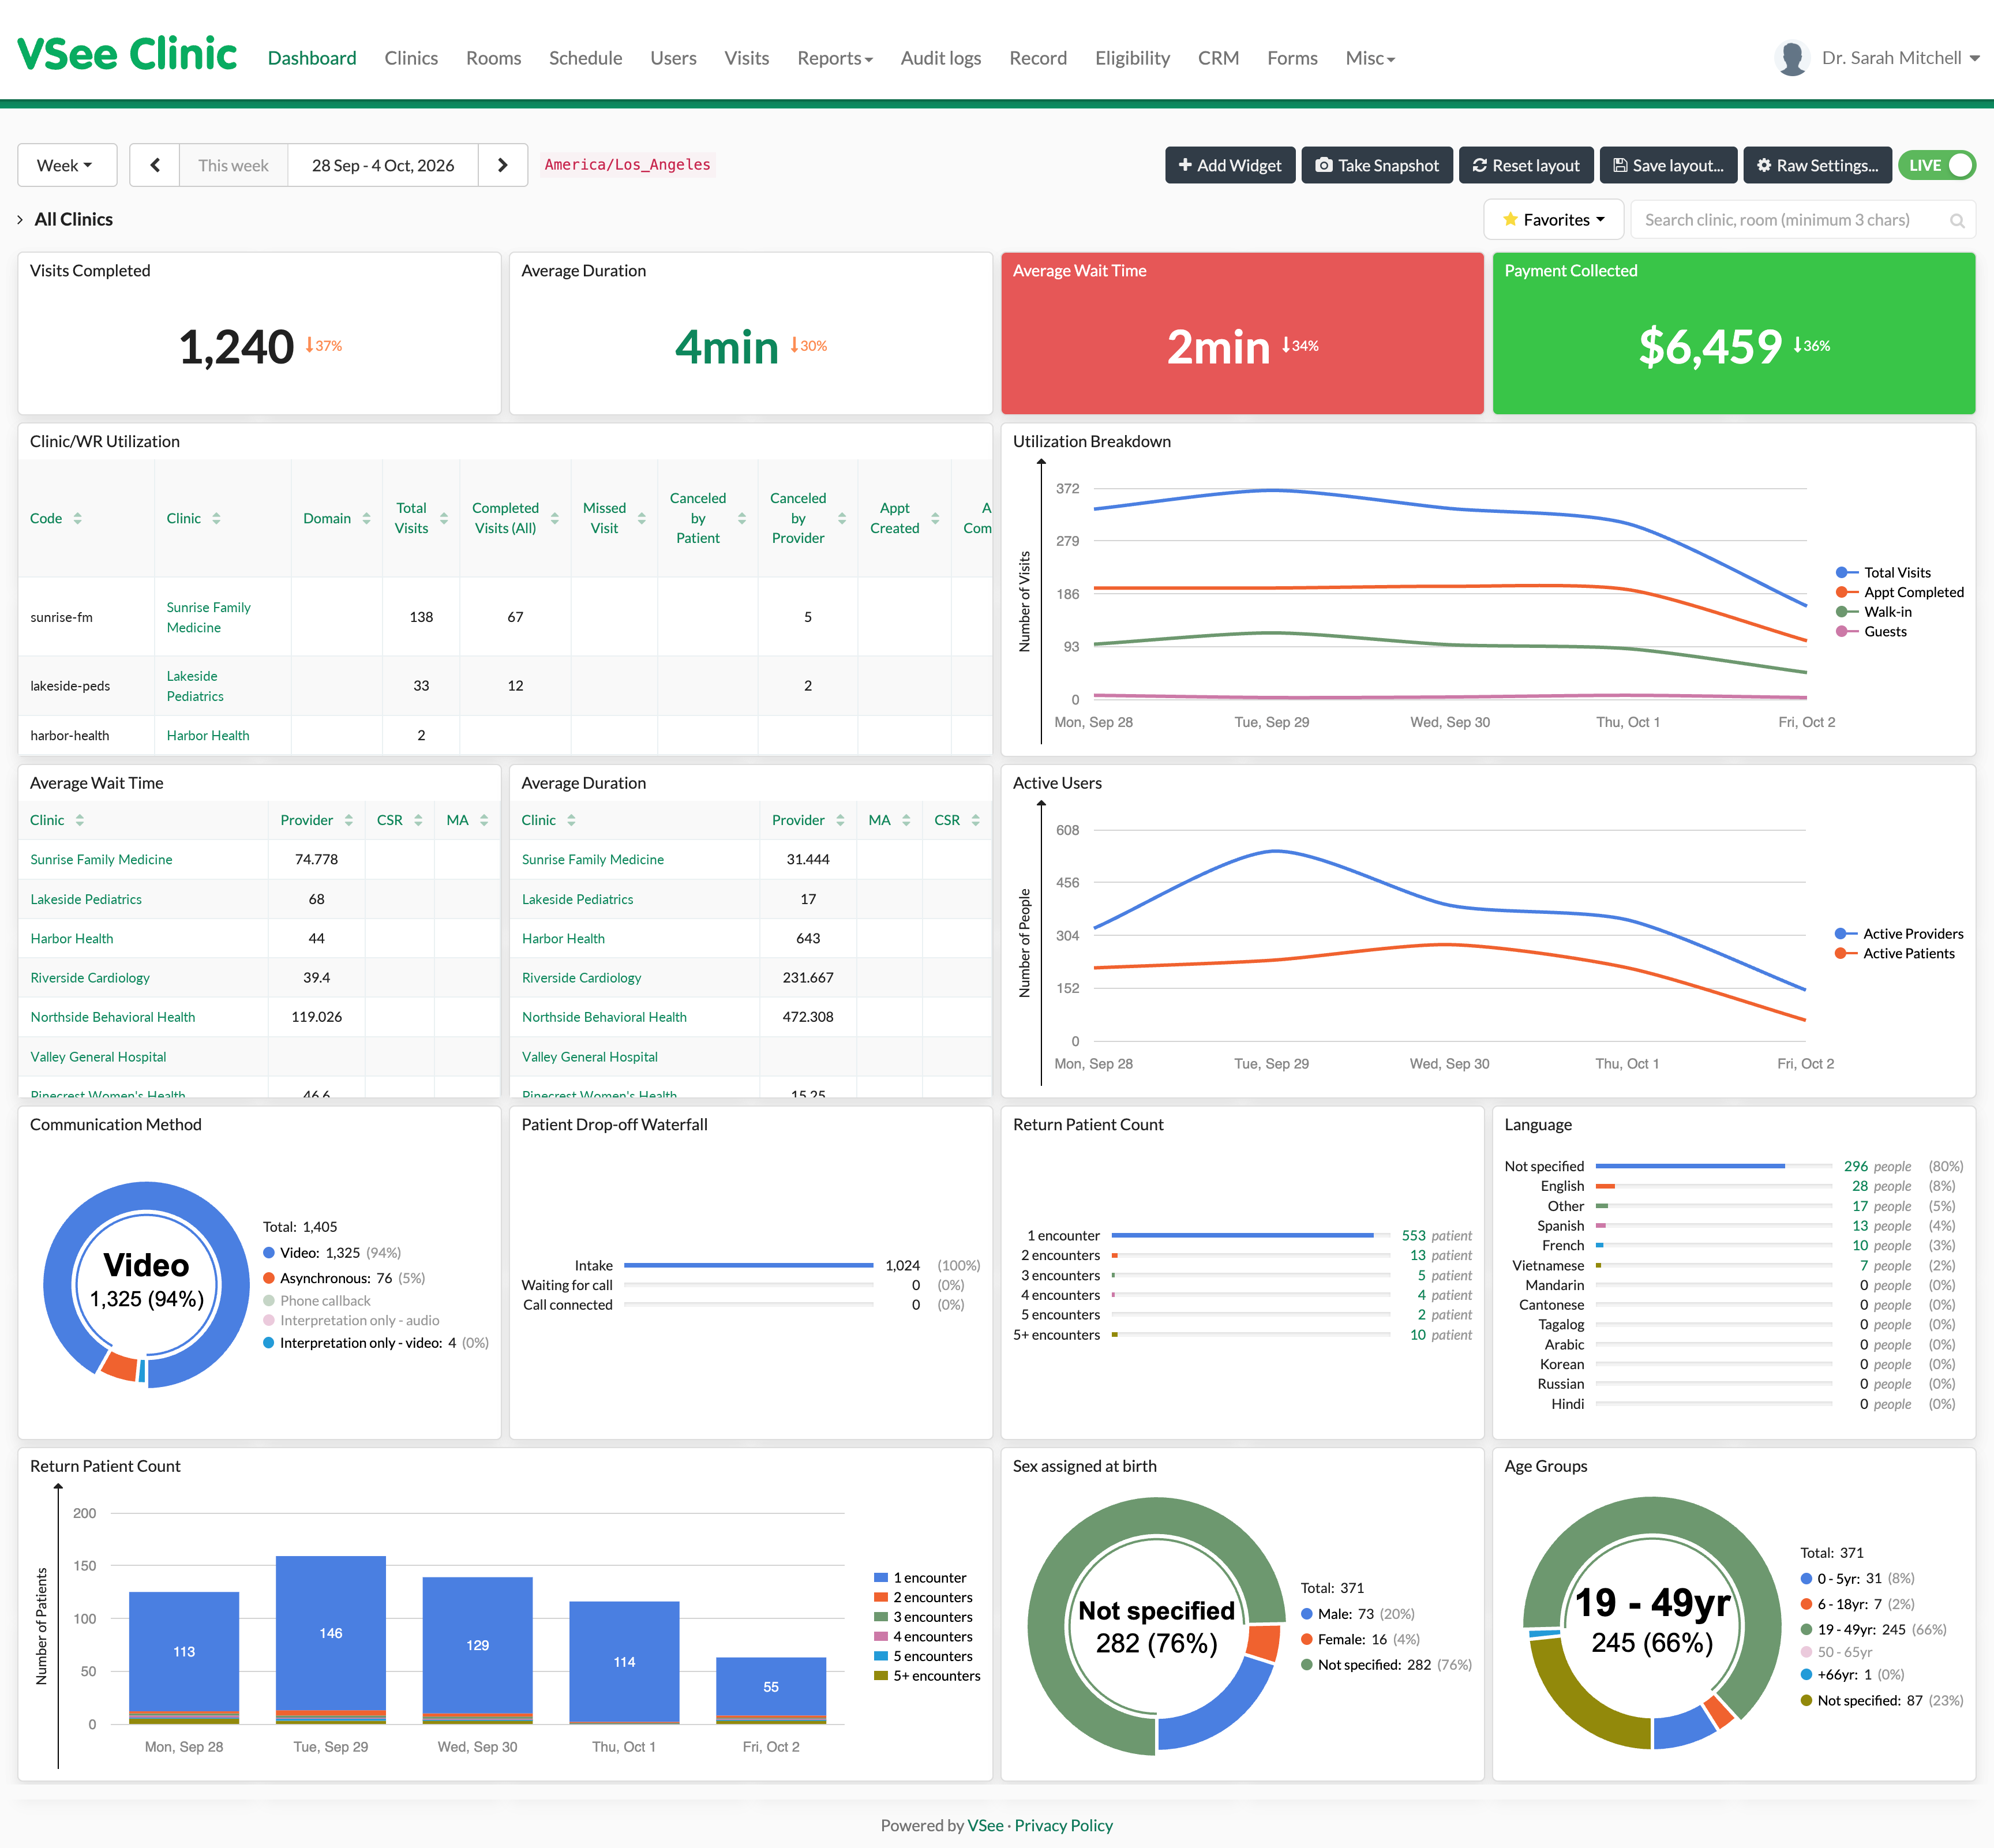Sort Total Visits column
This screenshot has height=1848, width=1994.
(444, 518)
